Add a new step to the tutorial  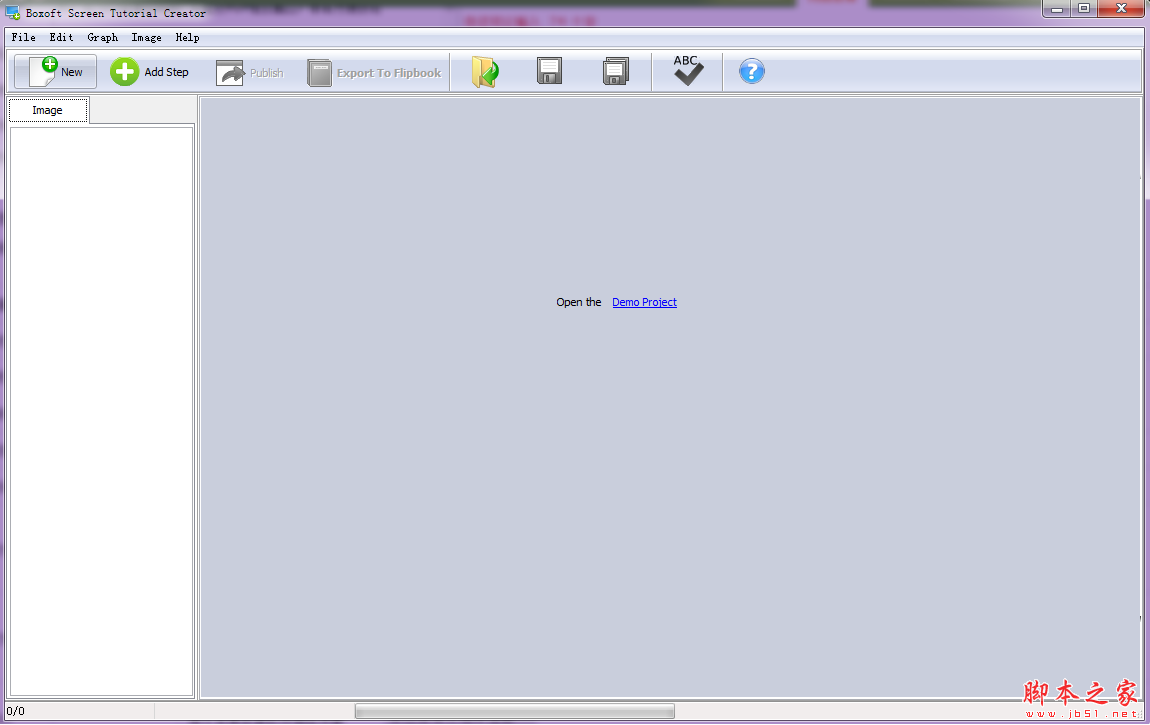tap(150, 71)
